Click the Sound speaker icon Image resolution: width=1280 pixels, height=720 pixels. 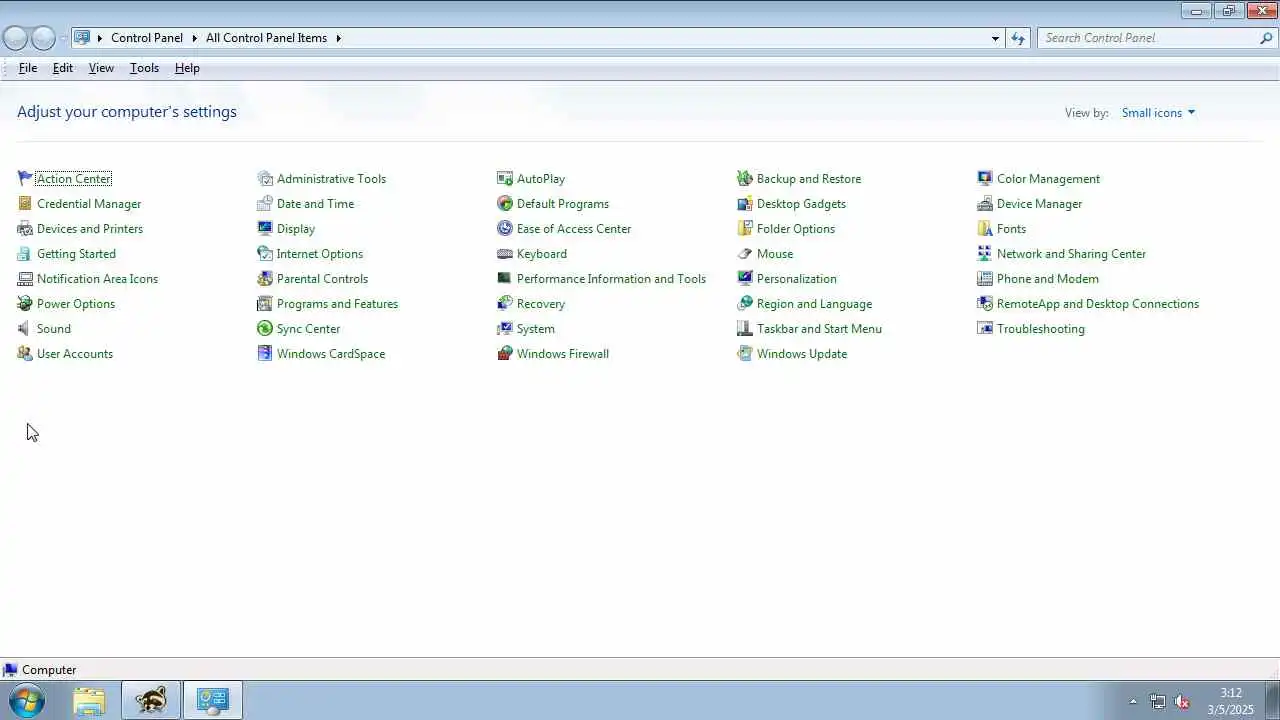(x=25, y=328)
